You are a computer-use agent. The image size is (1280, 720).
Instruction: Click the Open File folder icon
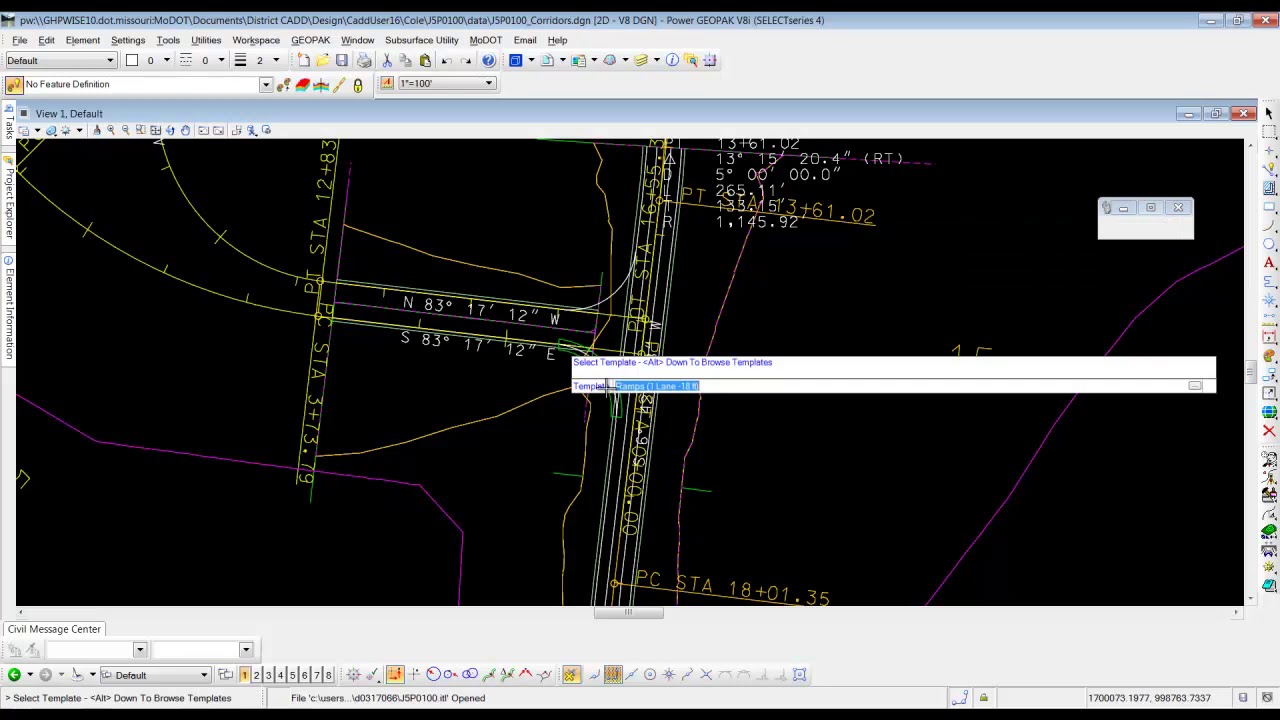click(322, 60)
